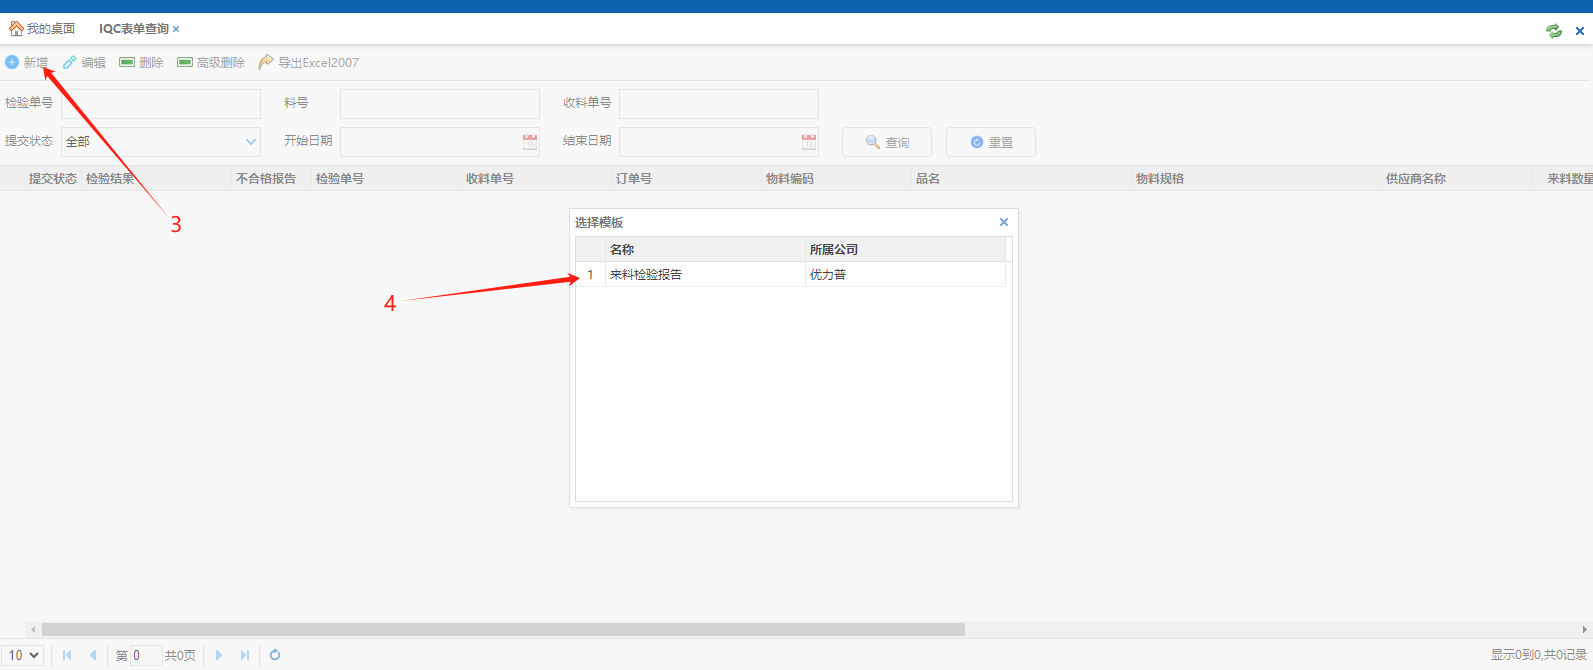Screen dimensions: 1593x670
Task: Click the 高级删除 (advanced delete) icon
Action: 185,62
